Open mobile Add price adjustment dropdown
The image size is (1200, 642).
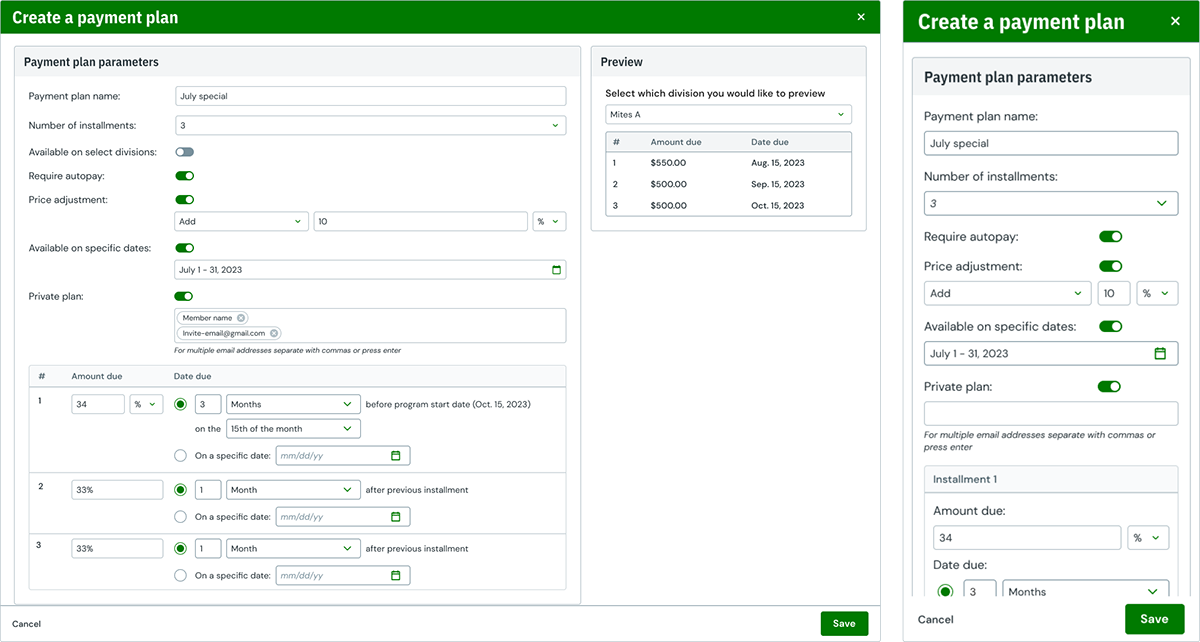[x=1008, y=294]
